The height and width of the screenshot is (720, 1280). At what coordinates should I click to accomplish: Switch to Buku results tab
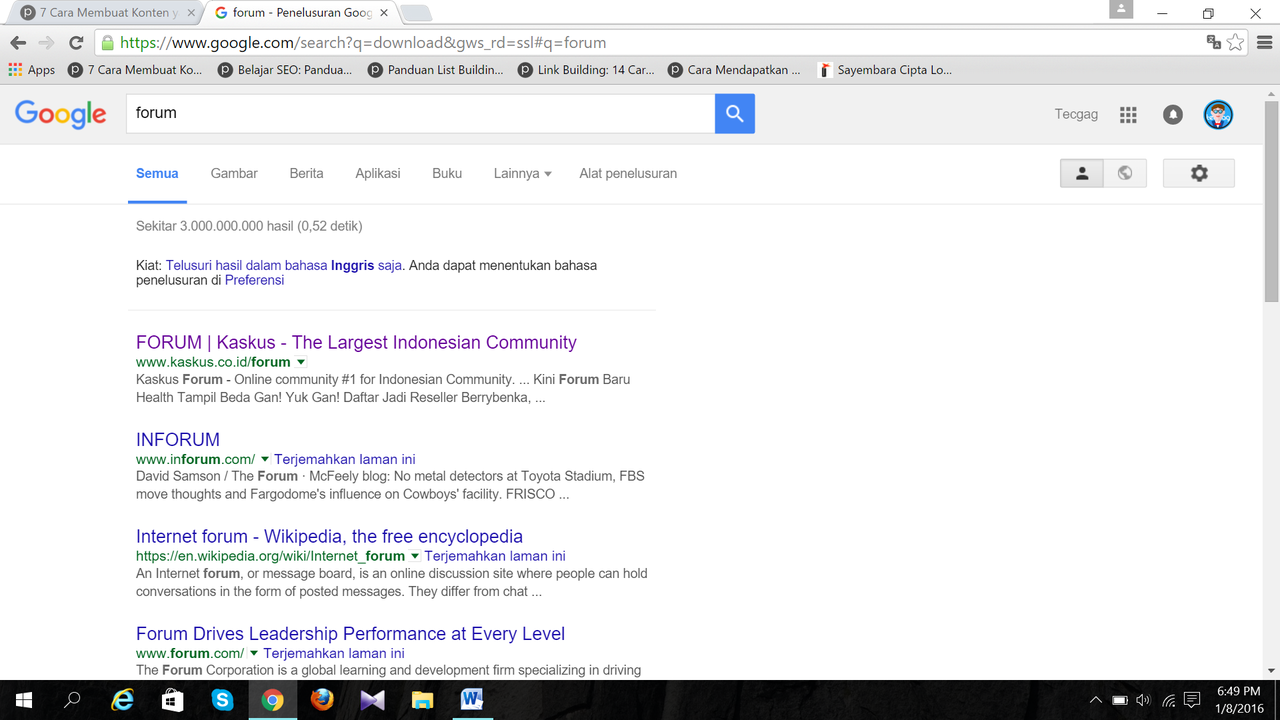pyautogui.click(x=447, y=173)
